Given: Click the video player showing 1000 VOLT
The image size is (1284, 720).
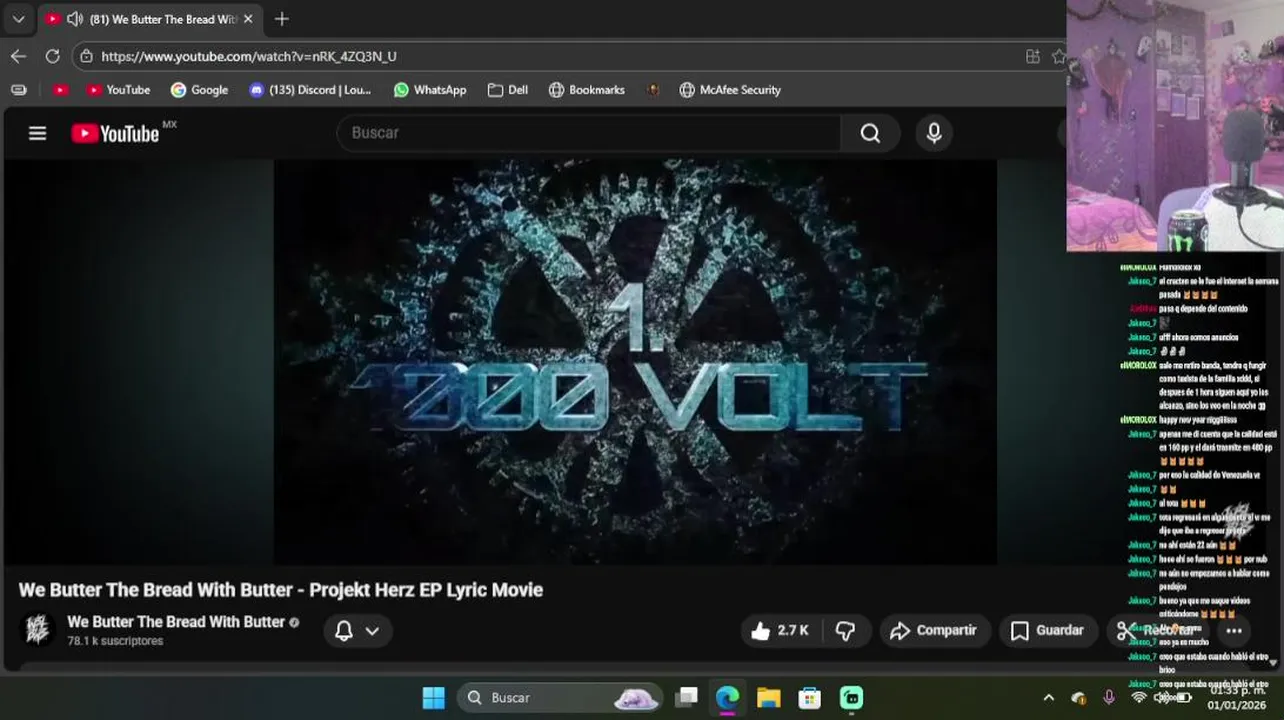Looking at the screenshot, I should pos(635,362).
